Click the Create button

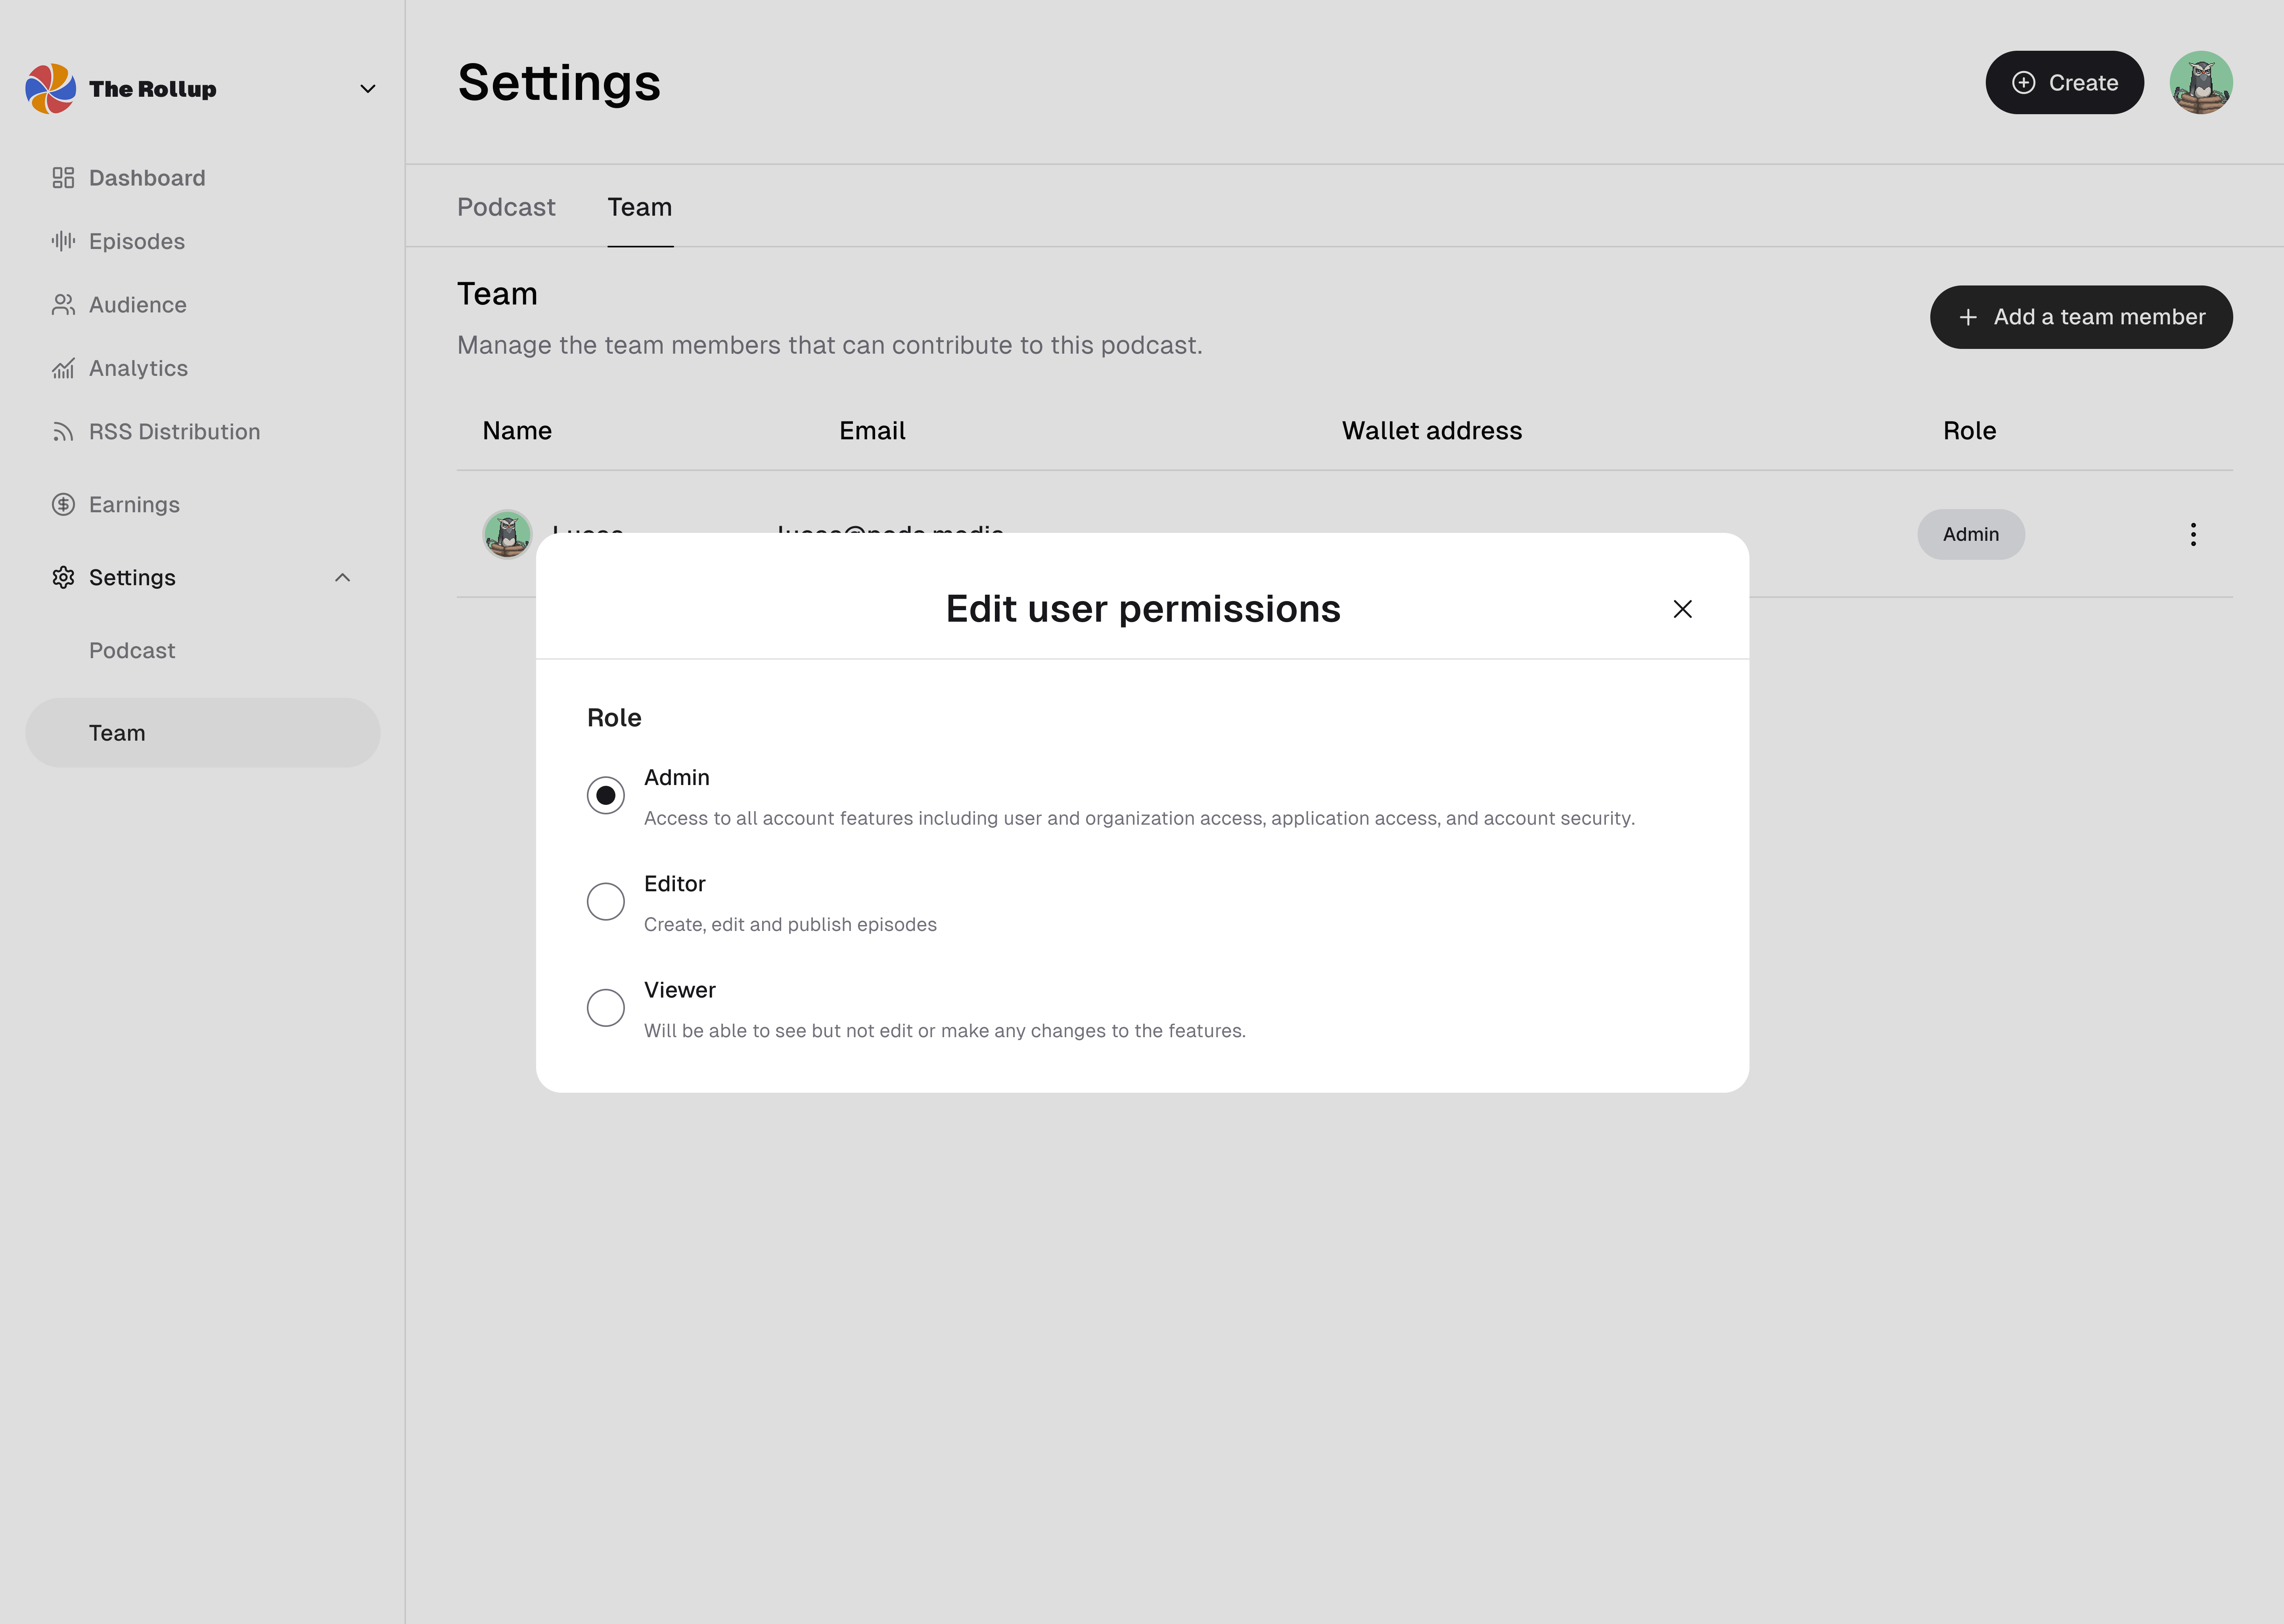point(2064,82)
